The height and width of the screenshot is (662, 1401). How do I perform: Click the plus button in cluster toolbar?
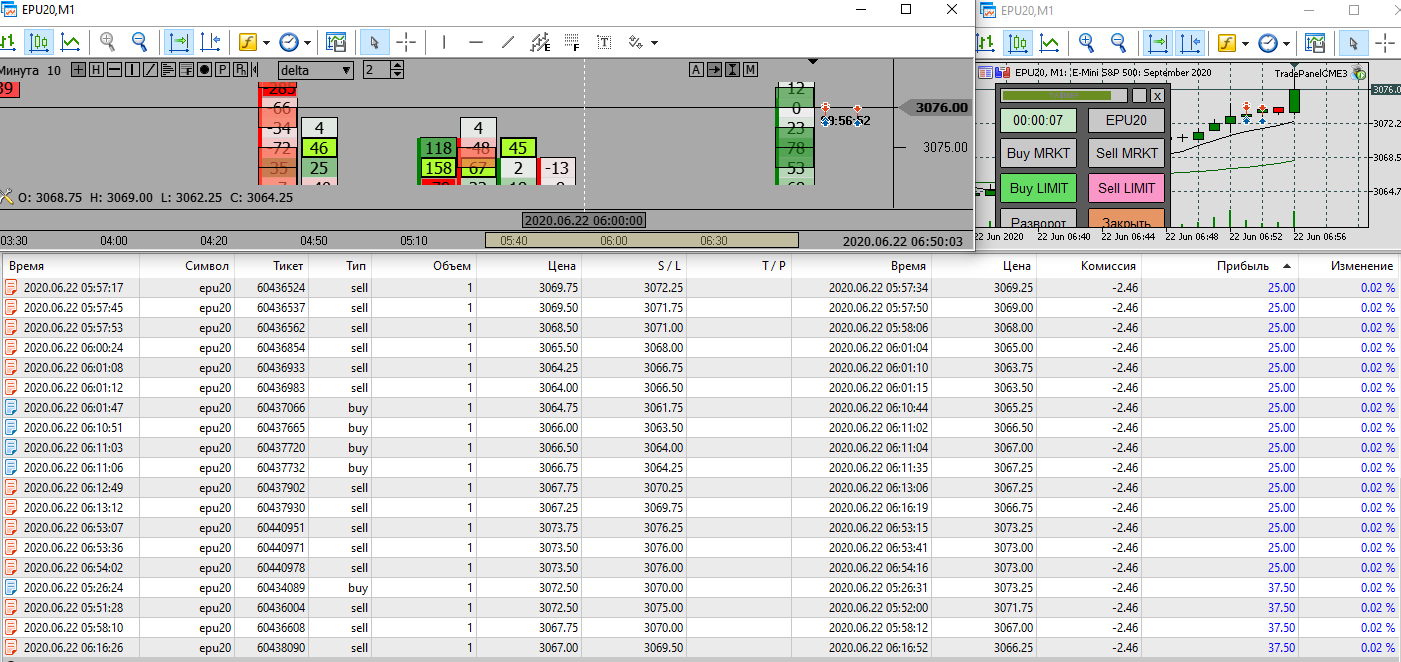[80, 70]
